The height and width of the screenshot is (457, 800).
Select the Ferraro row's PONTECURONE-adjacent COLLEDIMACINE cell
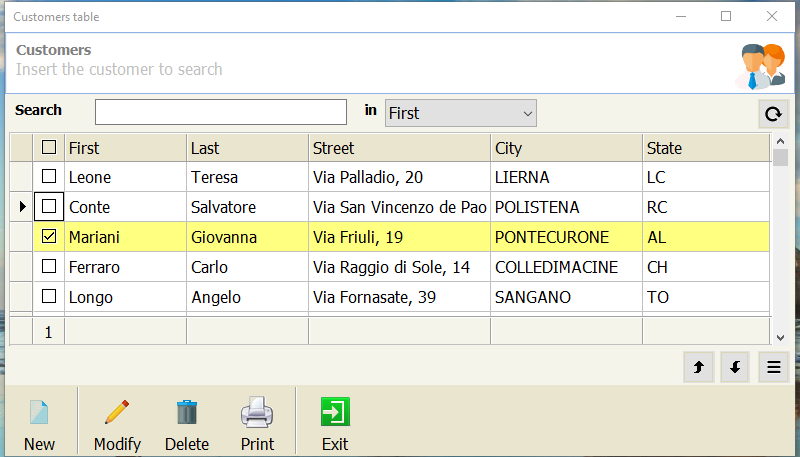(566, 267)
